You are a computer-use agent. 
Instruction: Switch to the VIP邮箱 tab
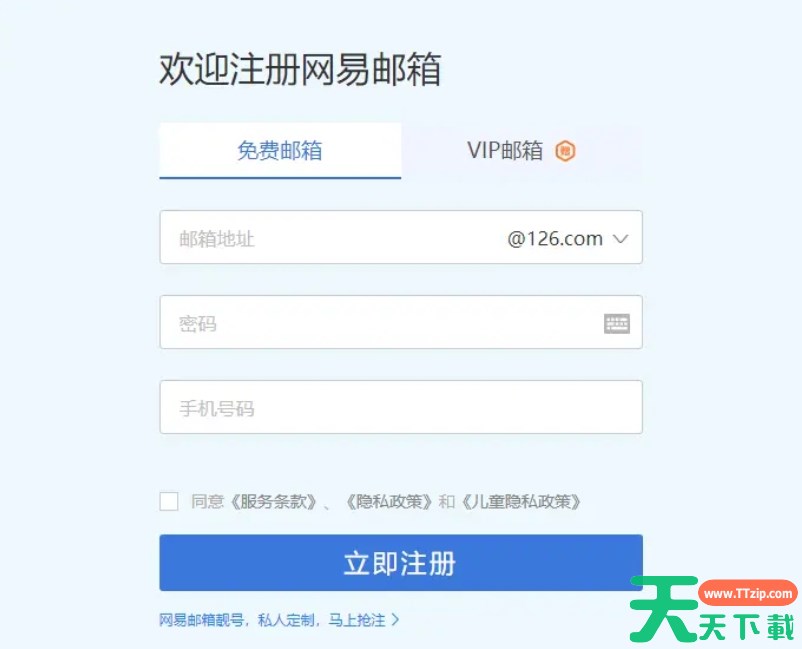(522, 151)
